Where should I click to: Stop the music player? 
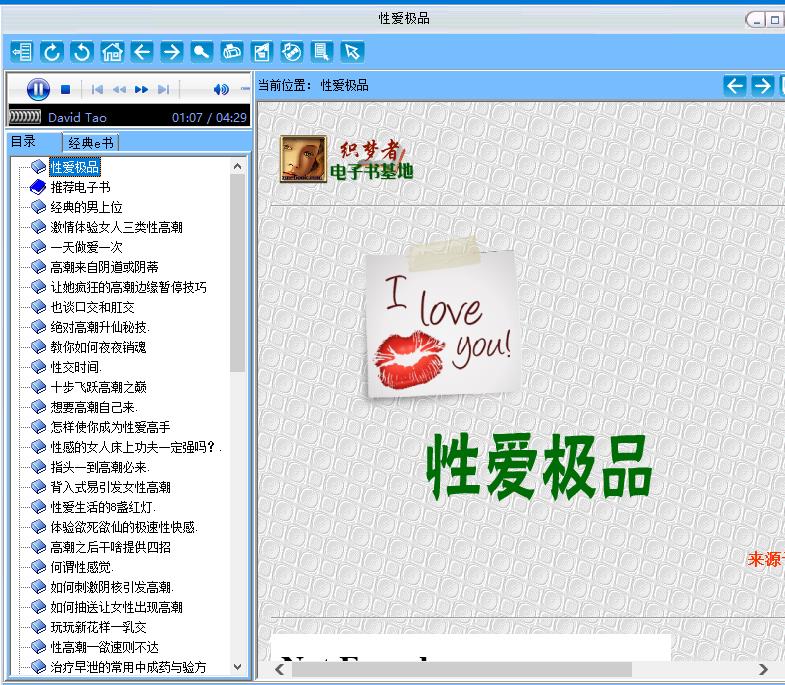(x=65, y=90)
